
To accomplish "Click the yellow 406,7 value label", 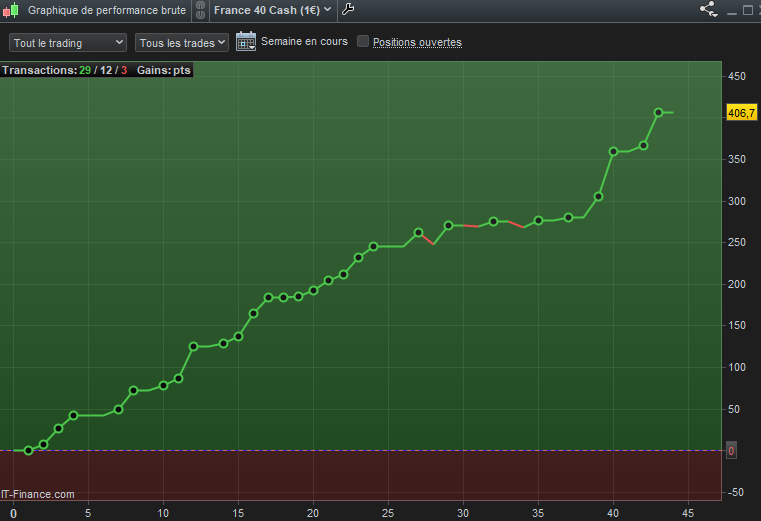I will [741, 113].
